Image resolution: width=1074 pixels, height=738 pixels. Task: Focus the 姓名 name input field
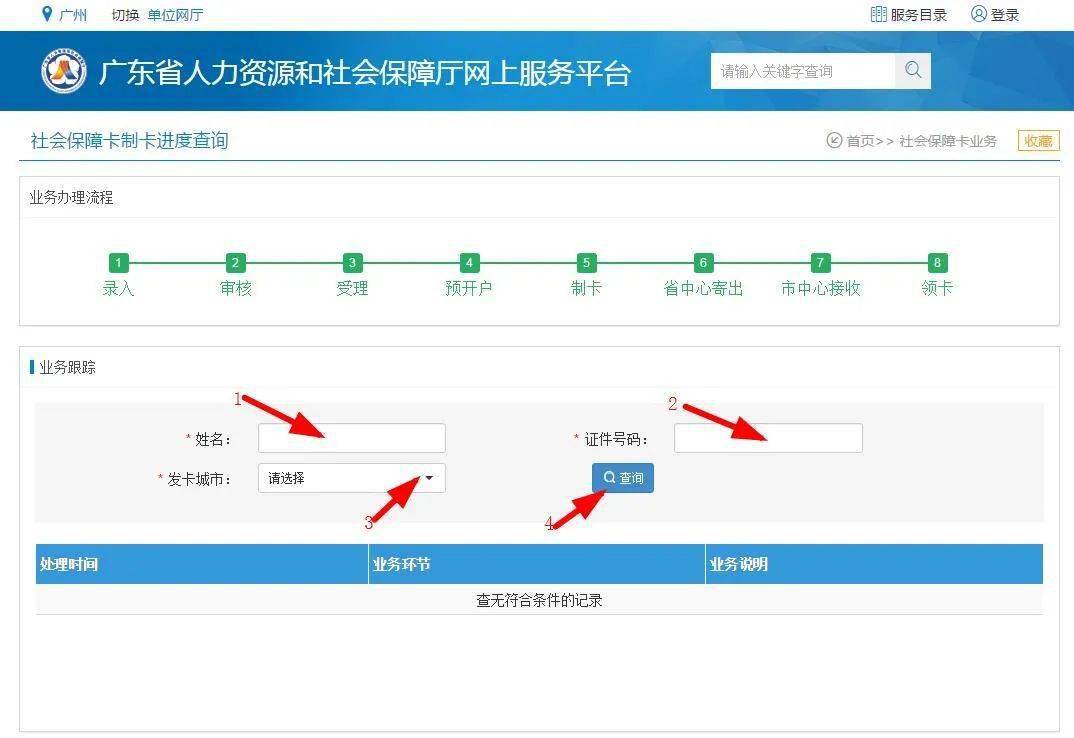tap(351, 438)
